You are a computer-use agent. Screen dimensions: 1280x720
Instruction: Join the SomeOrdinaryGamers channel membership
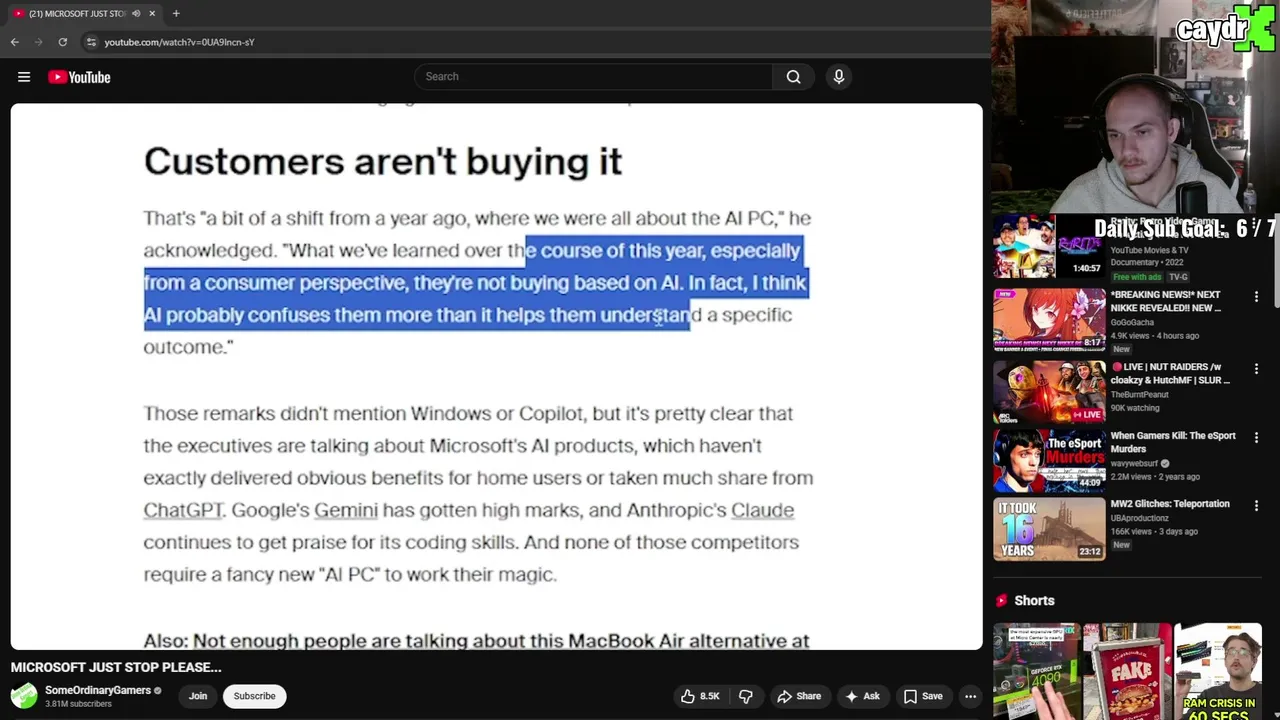[198, 696]
